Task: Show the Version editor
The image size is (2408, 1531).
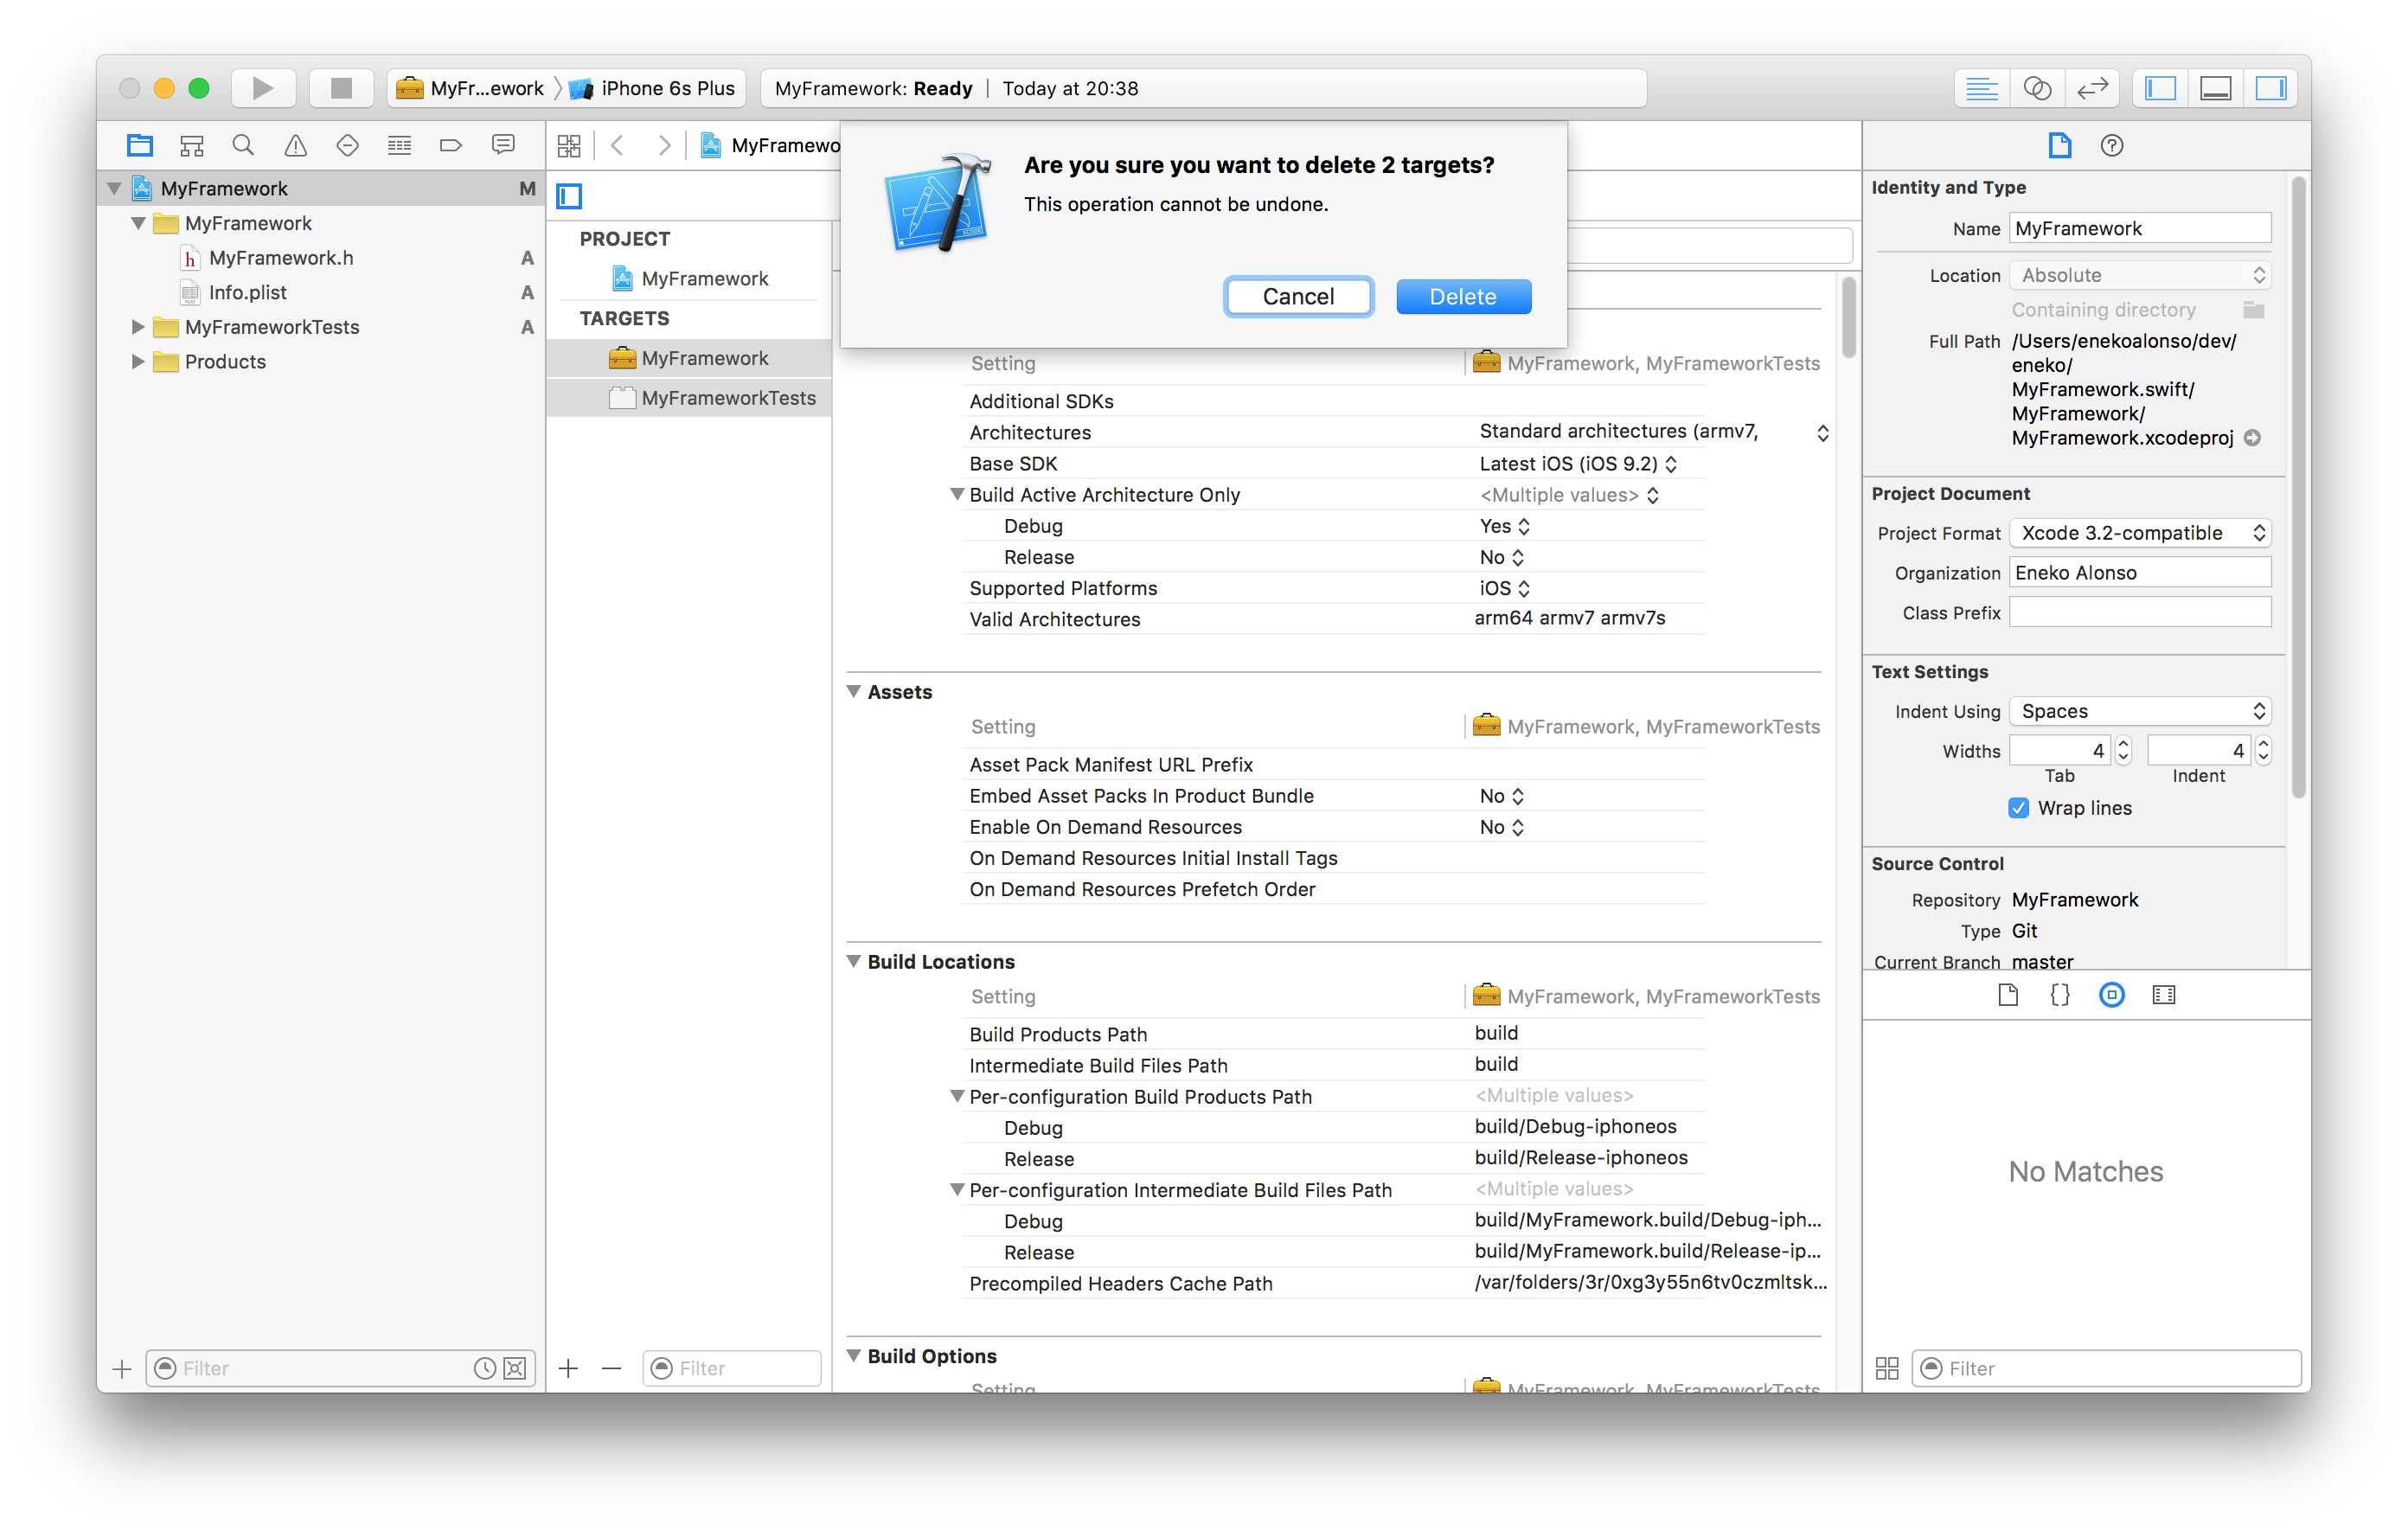Action: coord(2091,88)
